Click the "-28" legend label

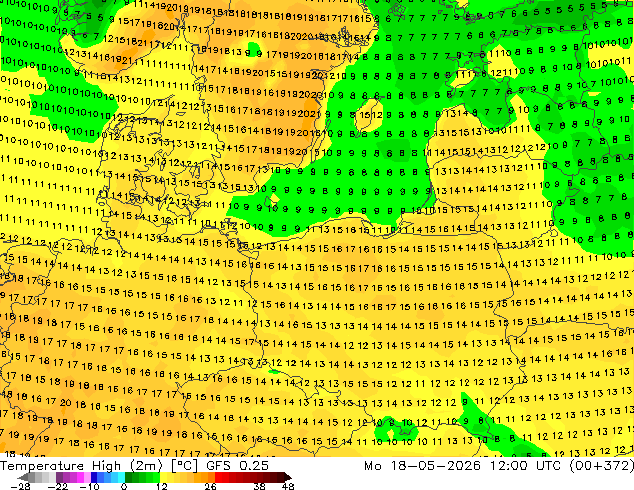pos(20,486)
